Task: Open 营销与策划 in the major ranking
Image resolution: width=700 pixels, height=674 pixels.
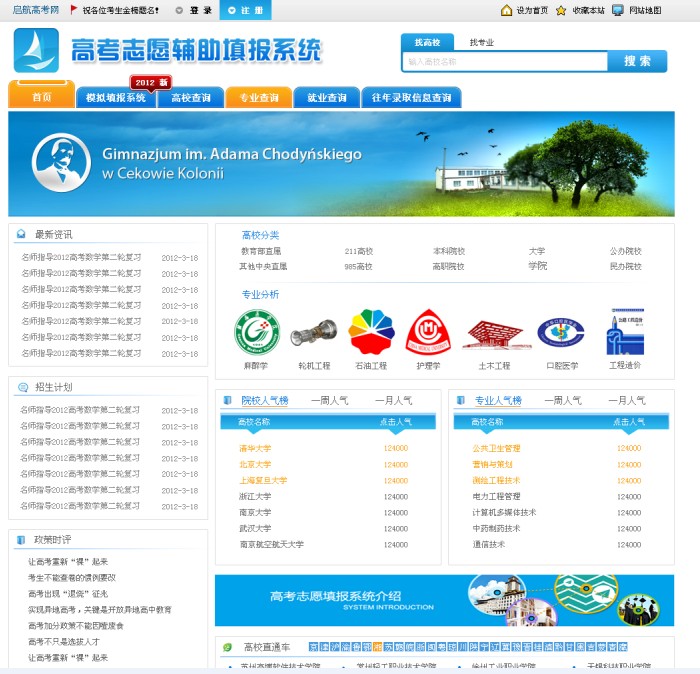Action: 492,464
